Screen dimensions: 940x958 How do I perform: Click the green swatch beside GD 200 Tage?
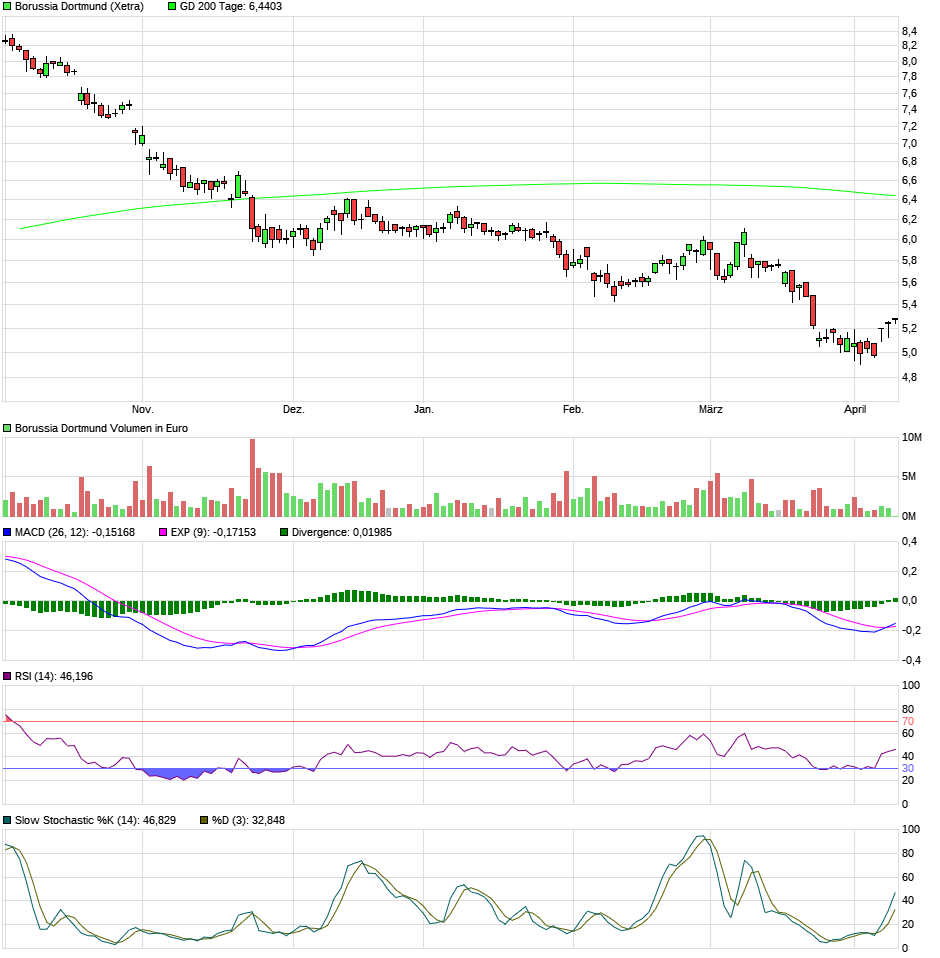(x=172, y=6)
